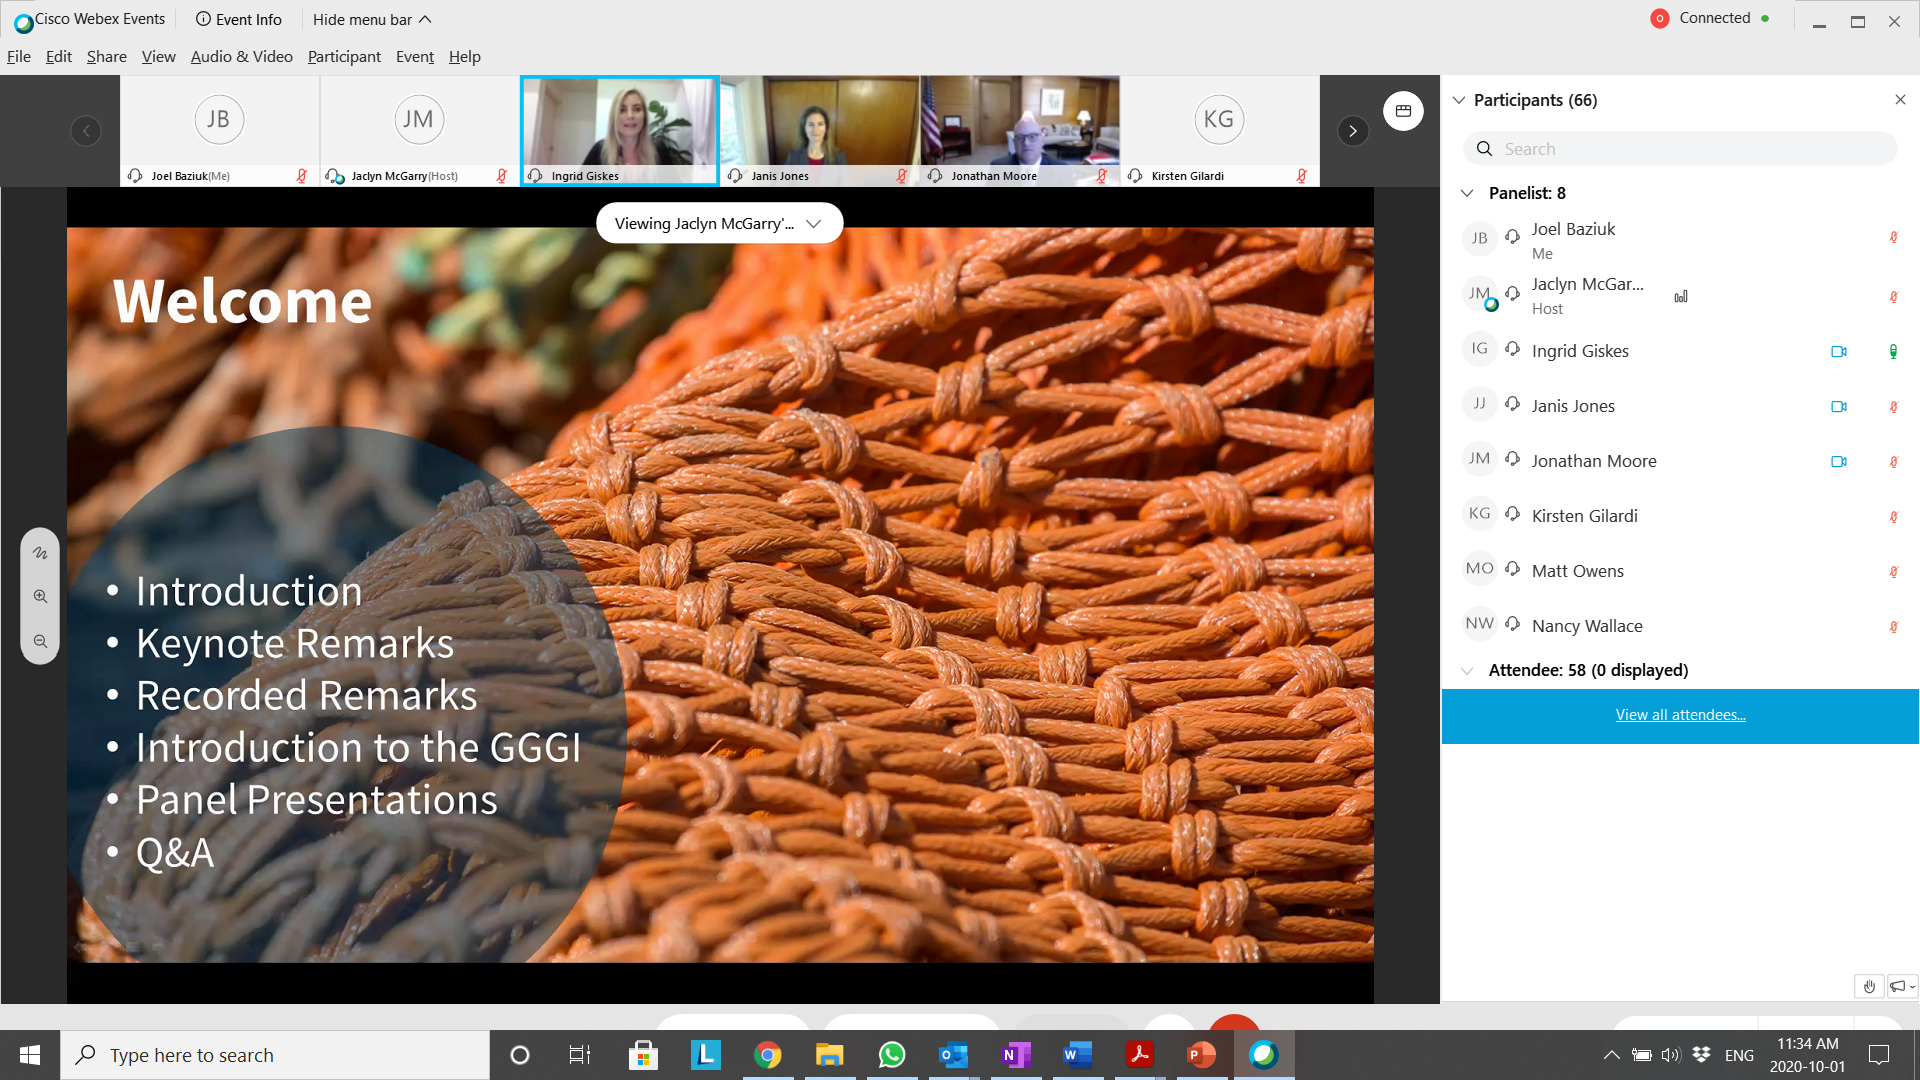Viewport: 1920px width, 1080px height.
Task: Click the raise hand icon at panel bottom
Action: point(1868,986)
